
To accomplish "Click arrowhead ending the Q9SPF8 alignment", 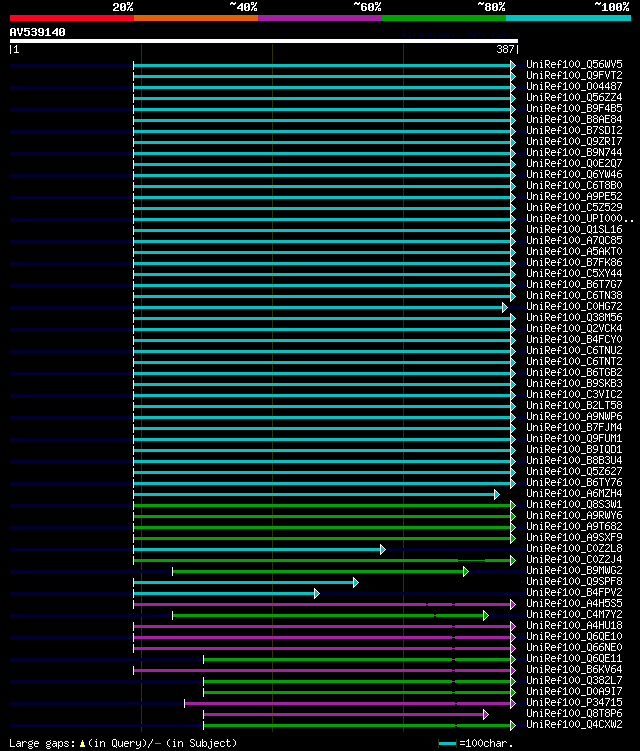I will (356, 582).
